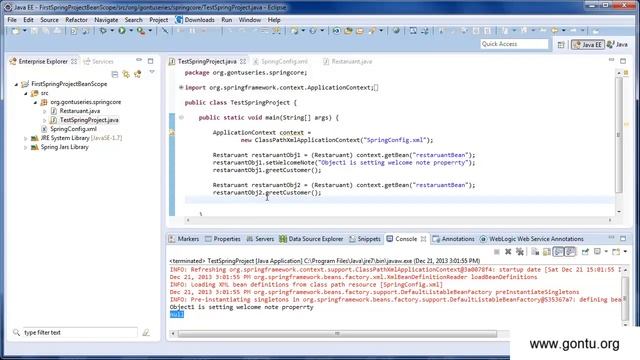
Task: Expand the folded import statements in editor
Action: (x=181, y=87)
